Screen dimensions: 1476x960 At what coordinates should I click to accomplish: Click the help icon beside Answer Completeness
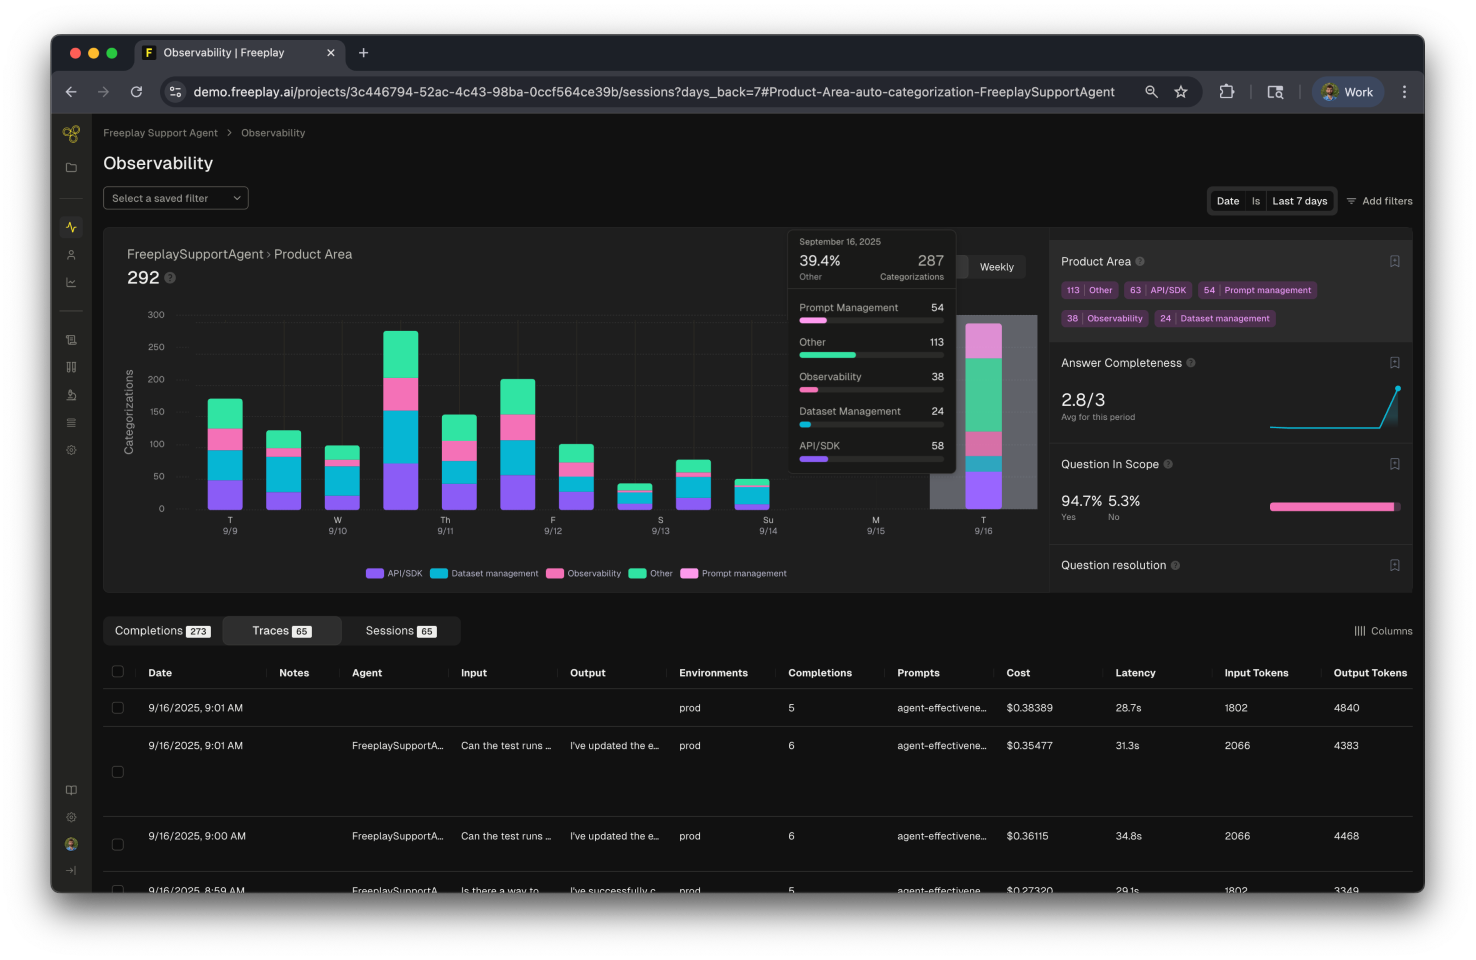point(1191,363)
